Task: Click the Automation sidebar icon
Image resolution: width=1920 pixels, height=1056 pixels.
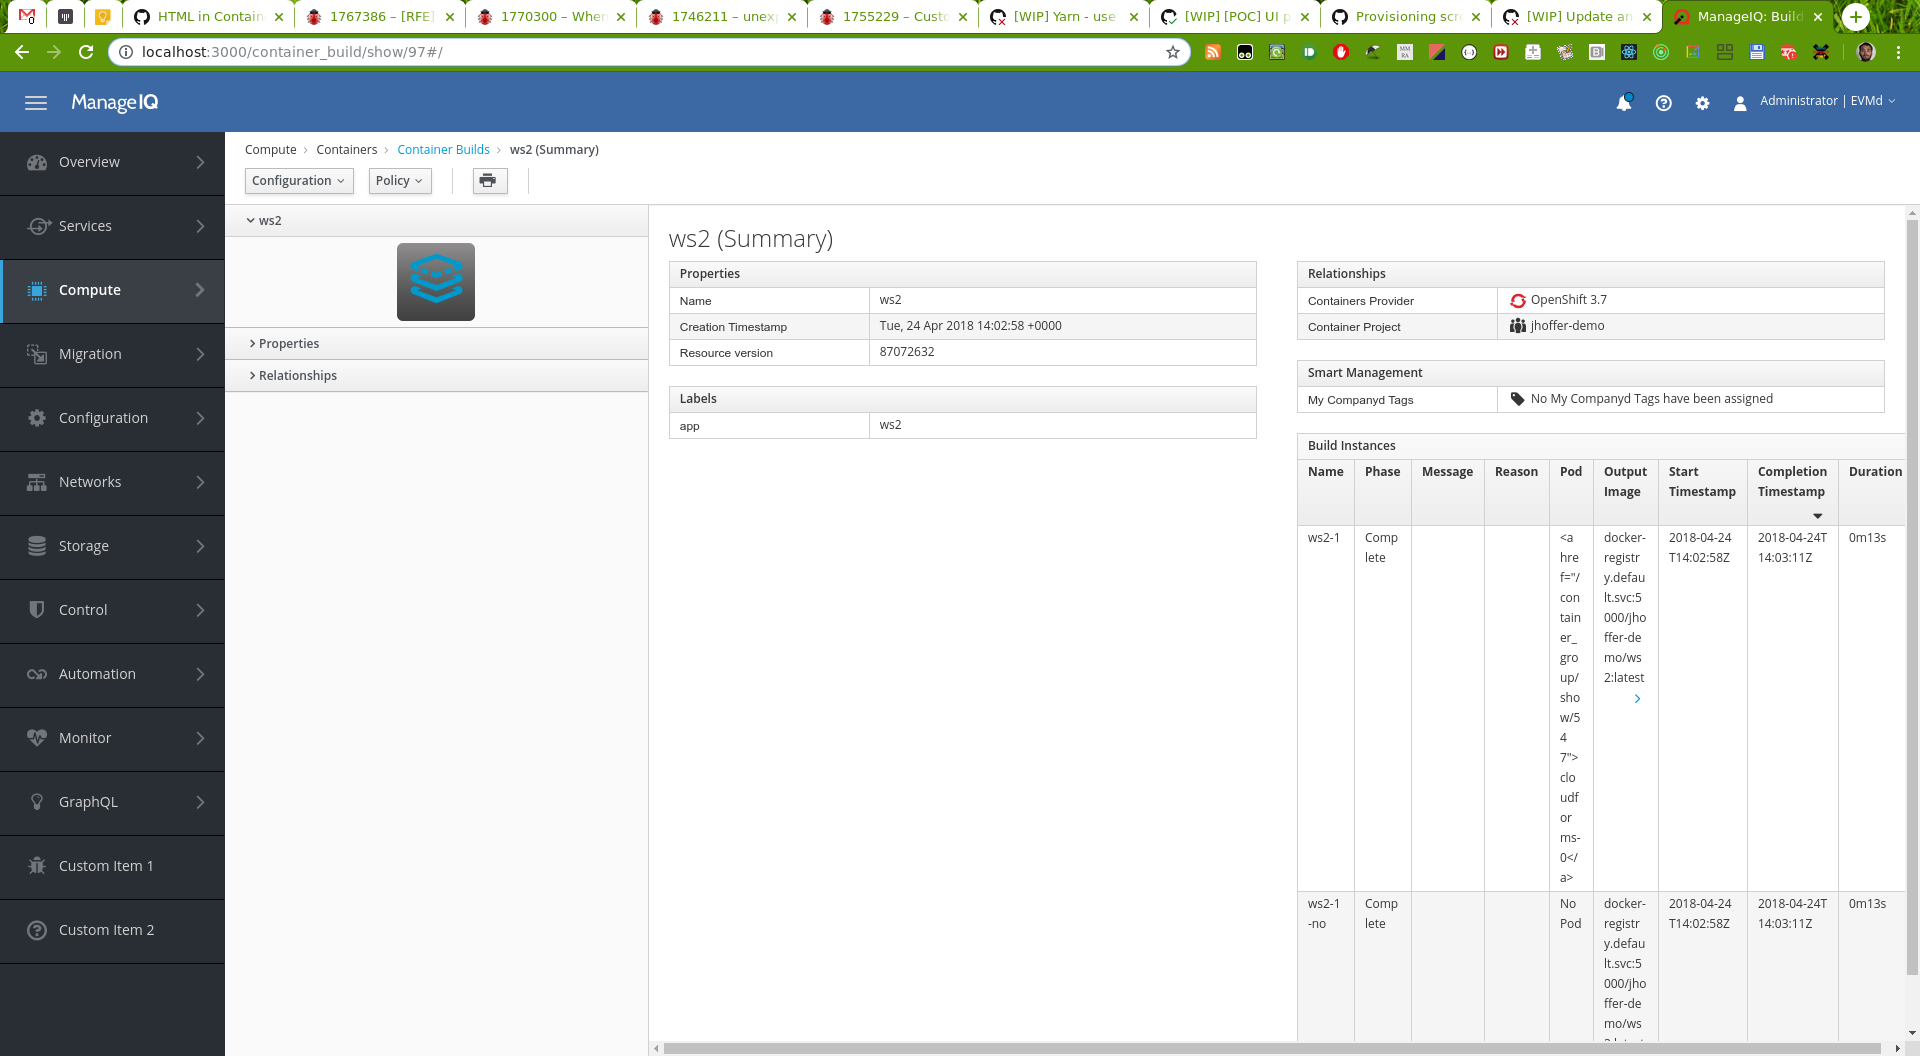Action: (37, 674)
